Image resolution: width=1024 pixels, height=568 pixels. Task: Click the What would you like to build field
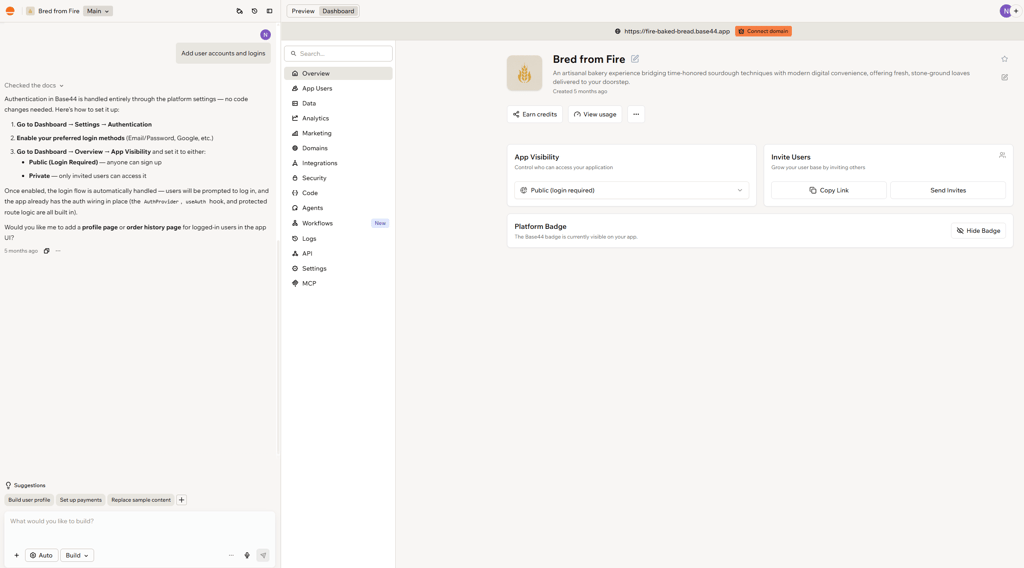click(139, 521)
